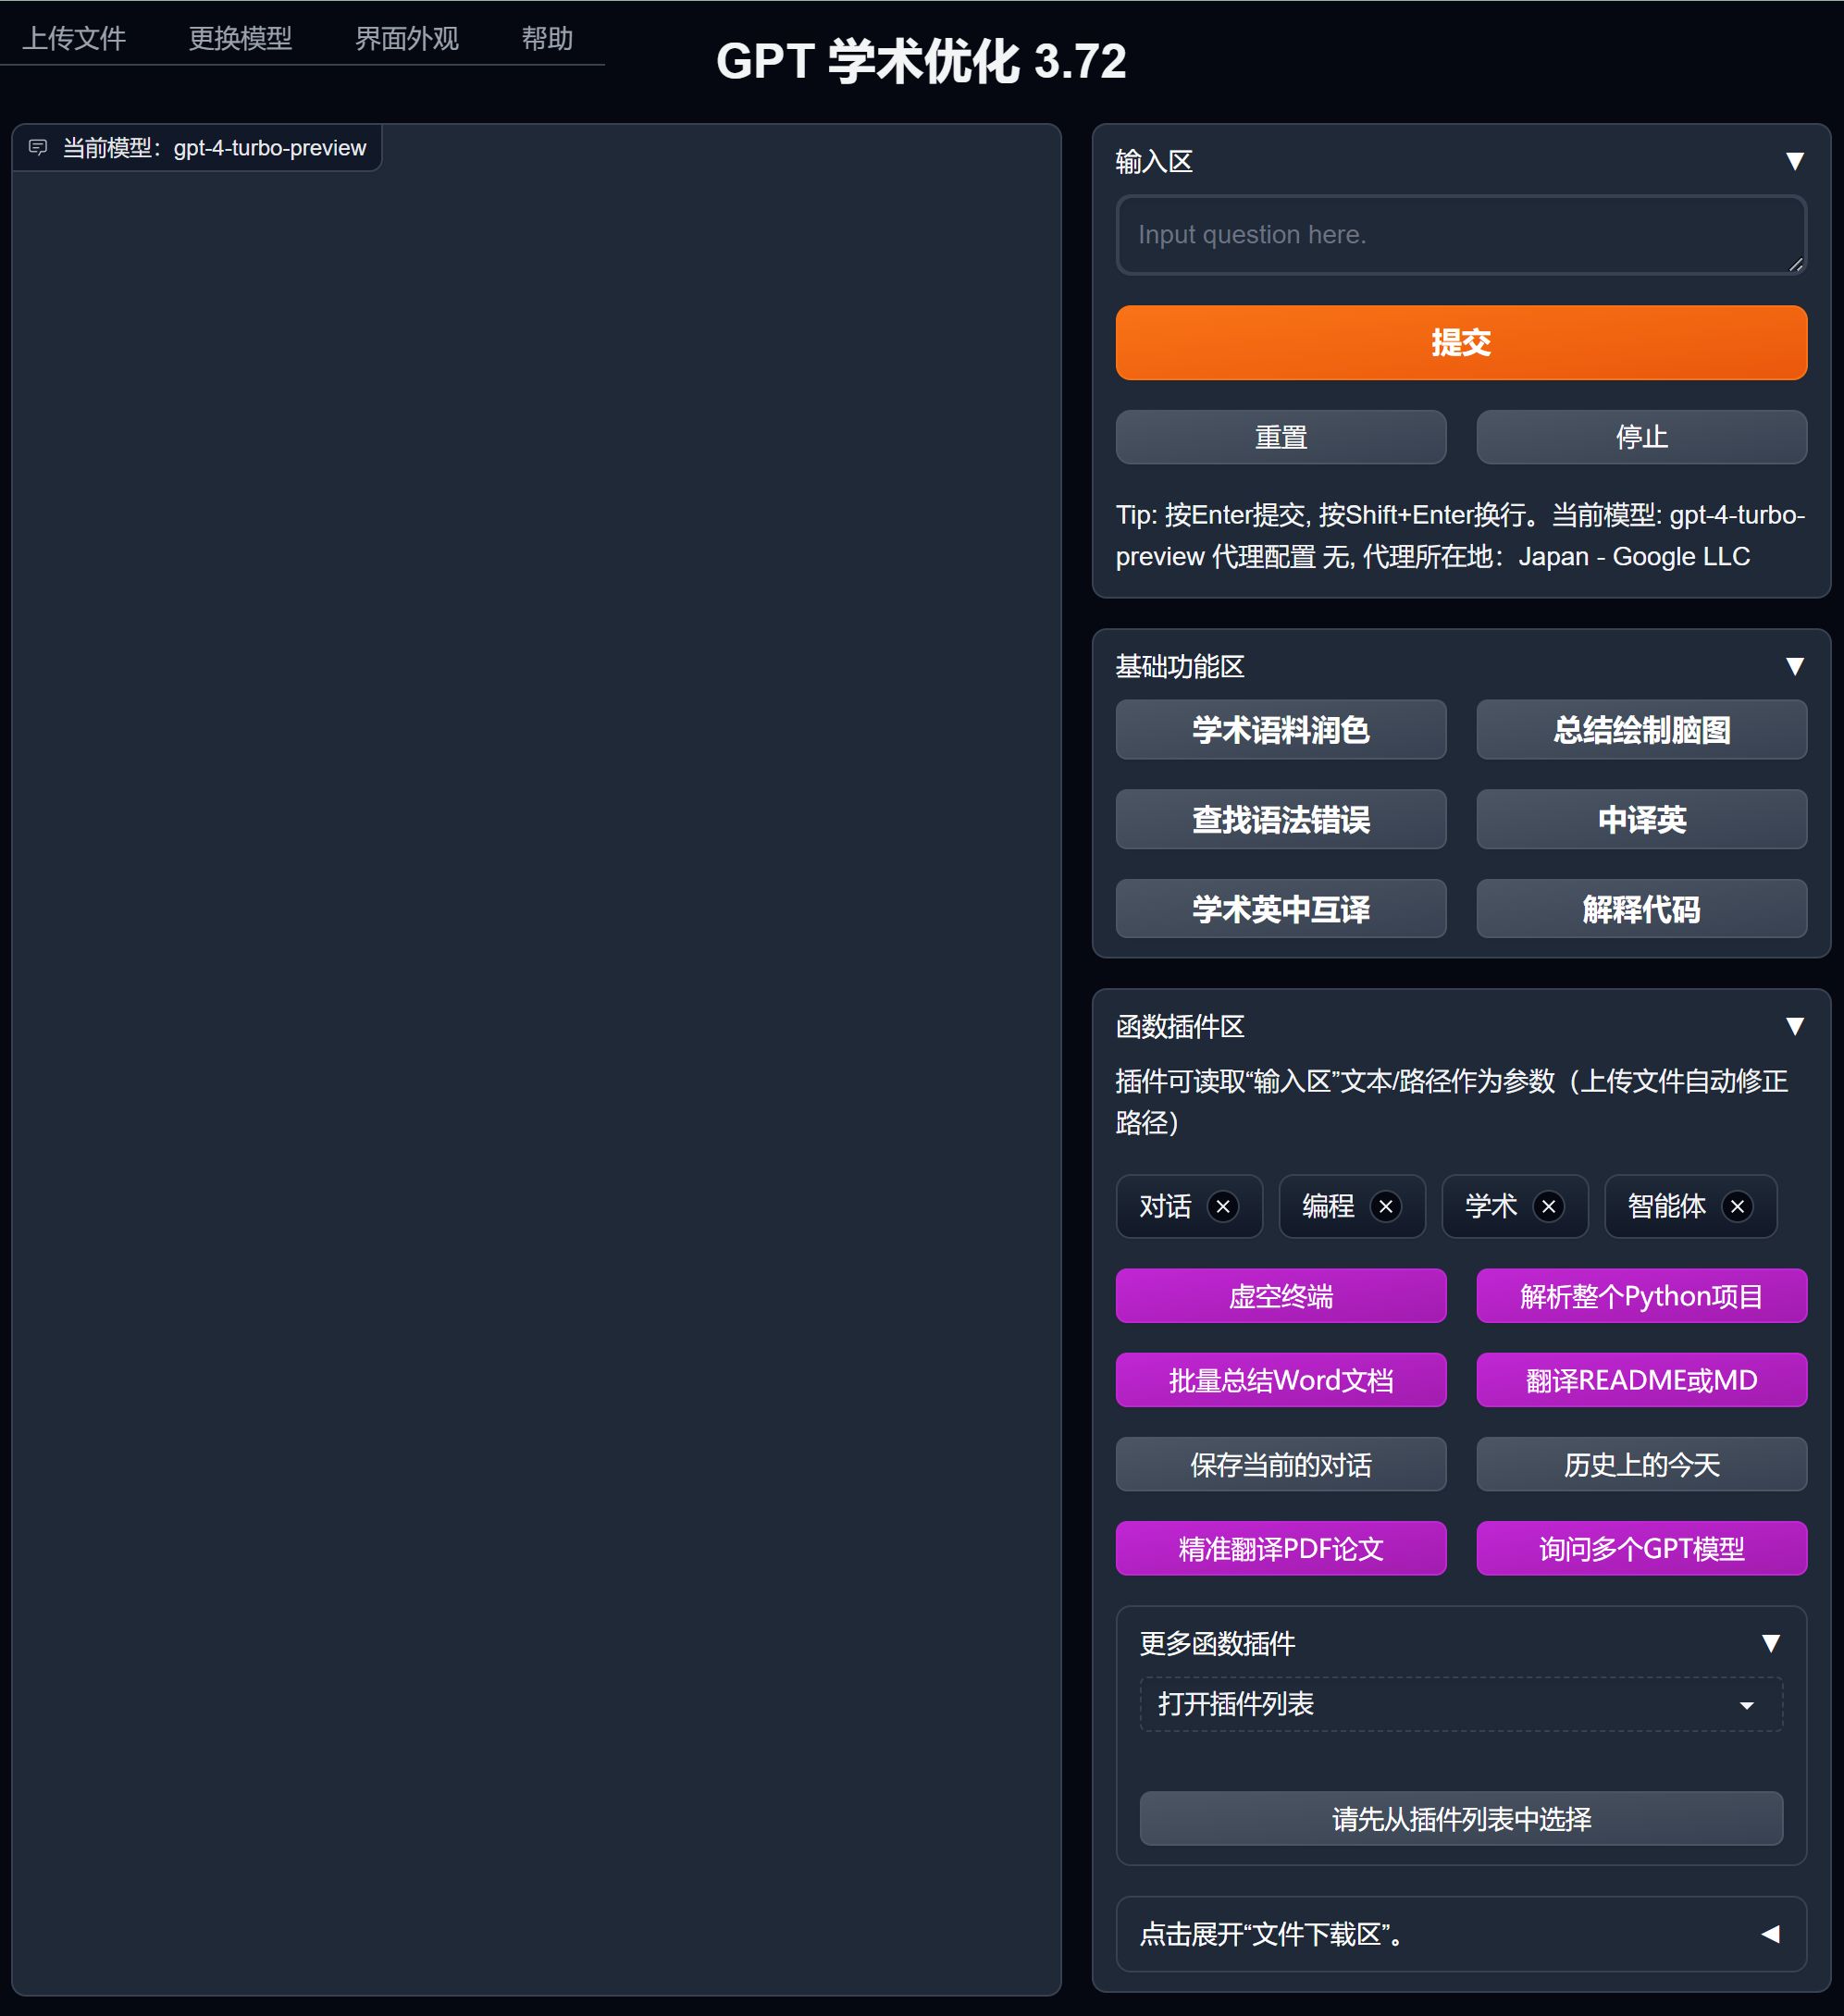The height and width of the screenshot is (2016, 1844).
Task: Open the 更换模型 menu
Action: coord(240,38)
